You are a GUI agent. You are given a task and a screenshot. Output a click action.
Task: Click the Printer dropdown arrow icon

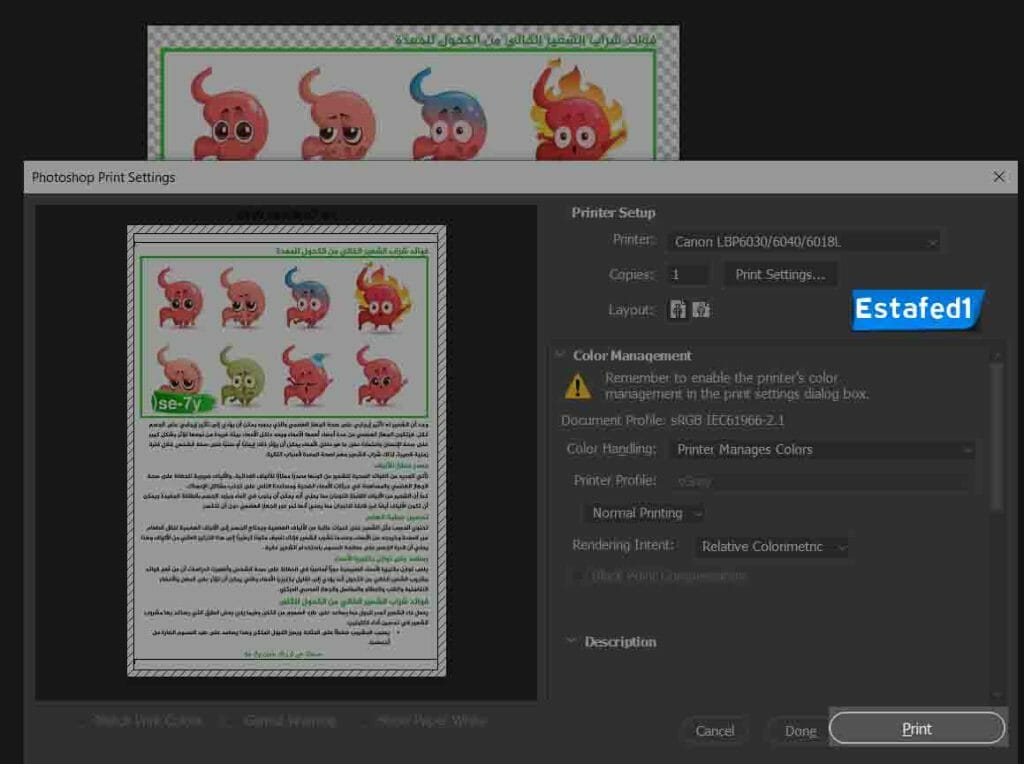point(931,241)
